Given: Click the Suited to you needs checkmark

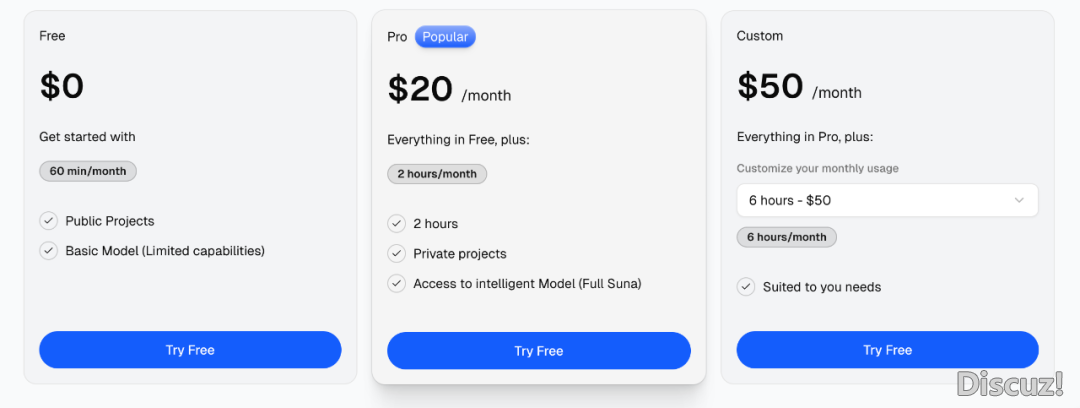Looking at the screenshot, I should pyautogui.click(x=745, y=287).
